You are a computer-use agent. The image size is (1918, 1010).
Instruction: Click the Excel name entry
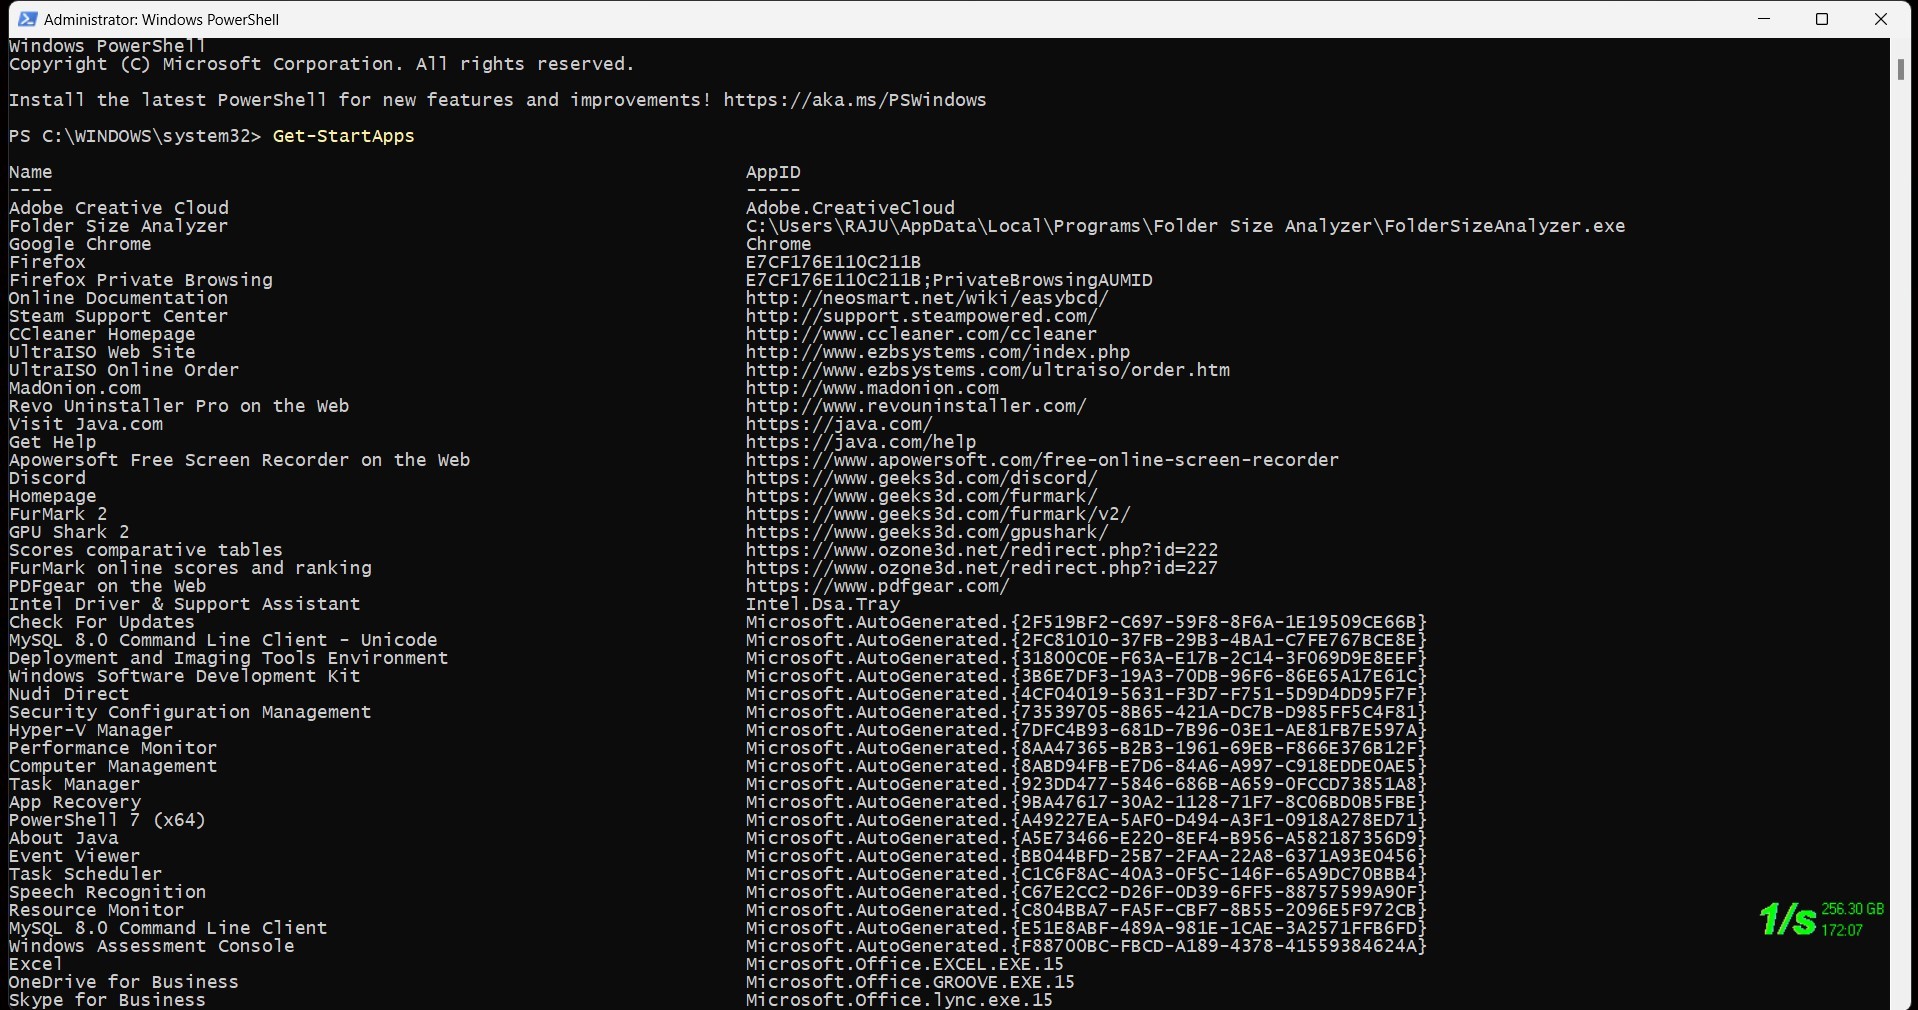(x=36, y=964)
